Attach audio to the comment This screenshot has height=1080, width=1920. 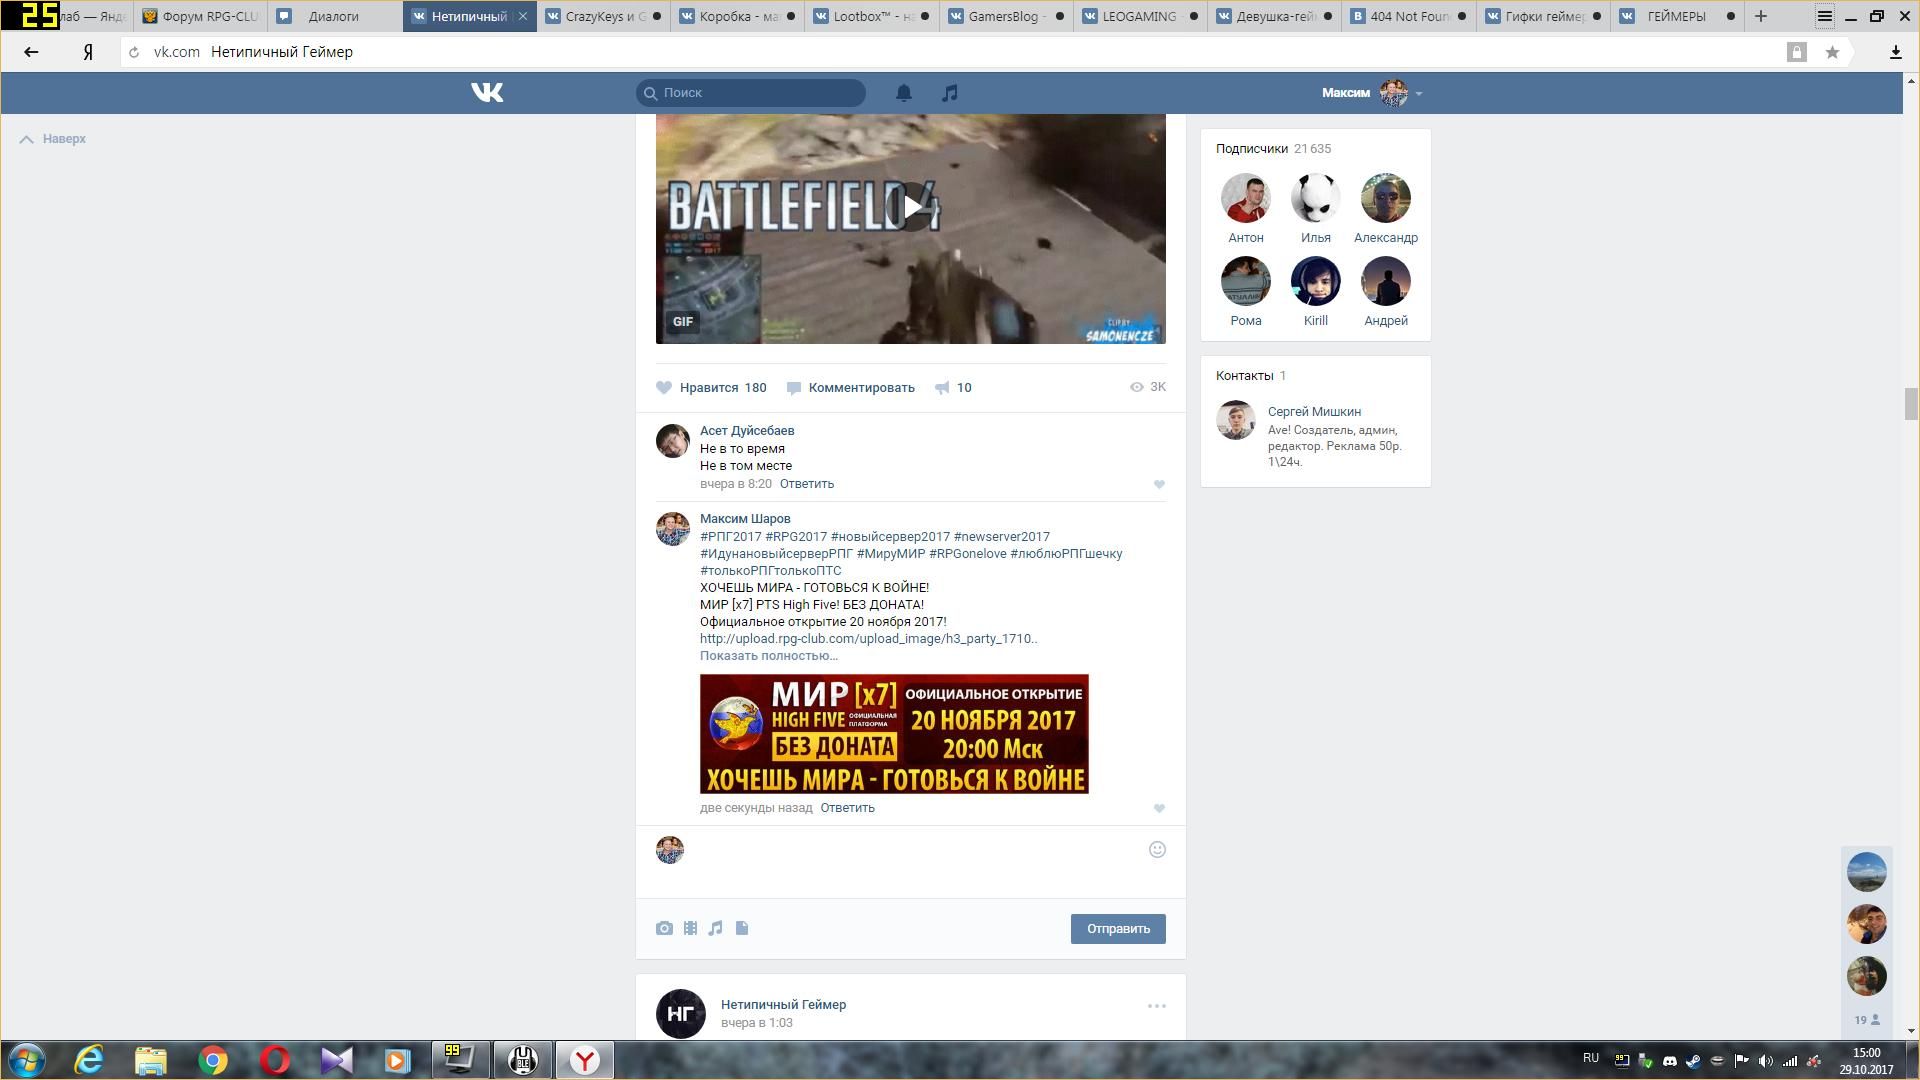(x=716, y=929)
